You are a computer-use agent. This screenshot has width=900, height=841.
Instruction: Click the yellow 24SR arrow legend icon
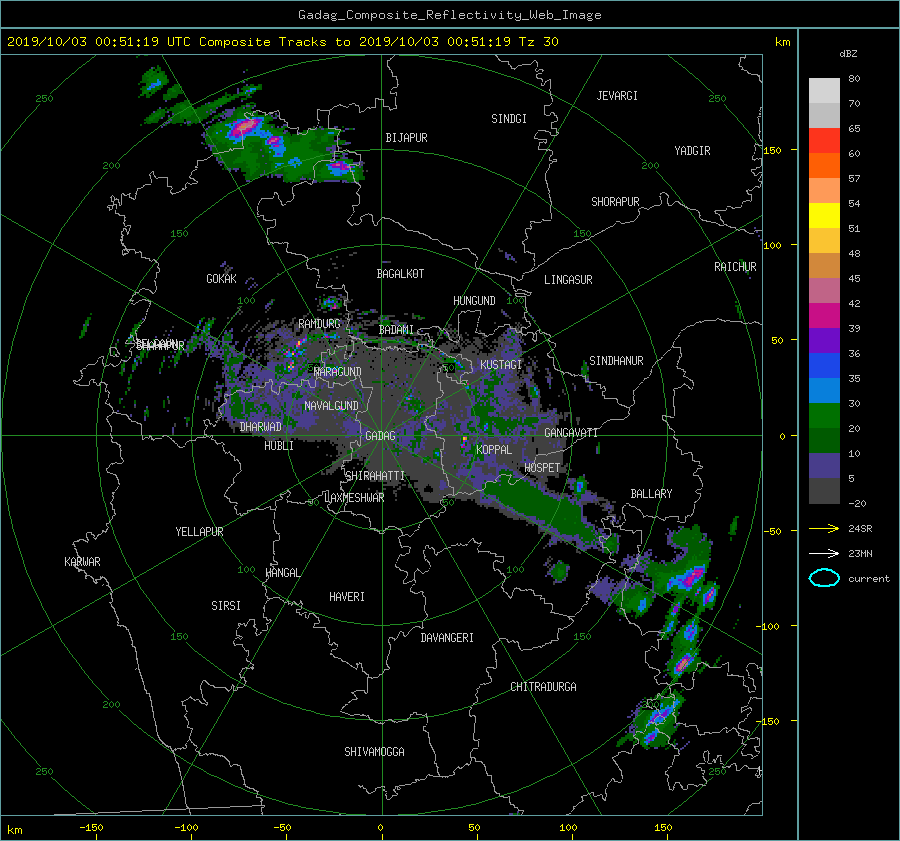point(824,529)
